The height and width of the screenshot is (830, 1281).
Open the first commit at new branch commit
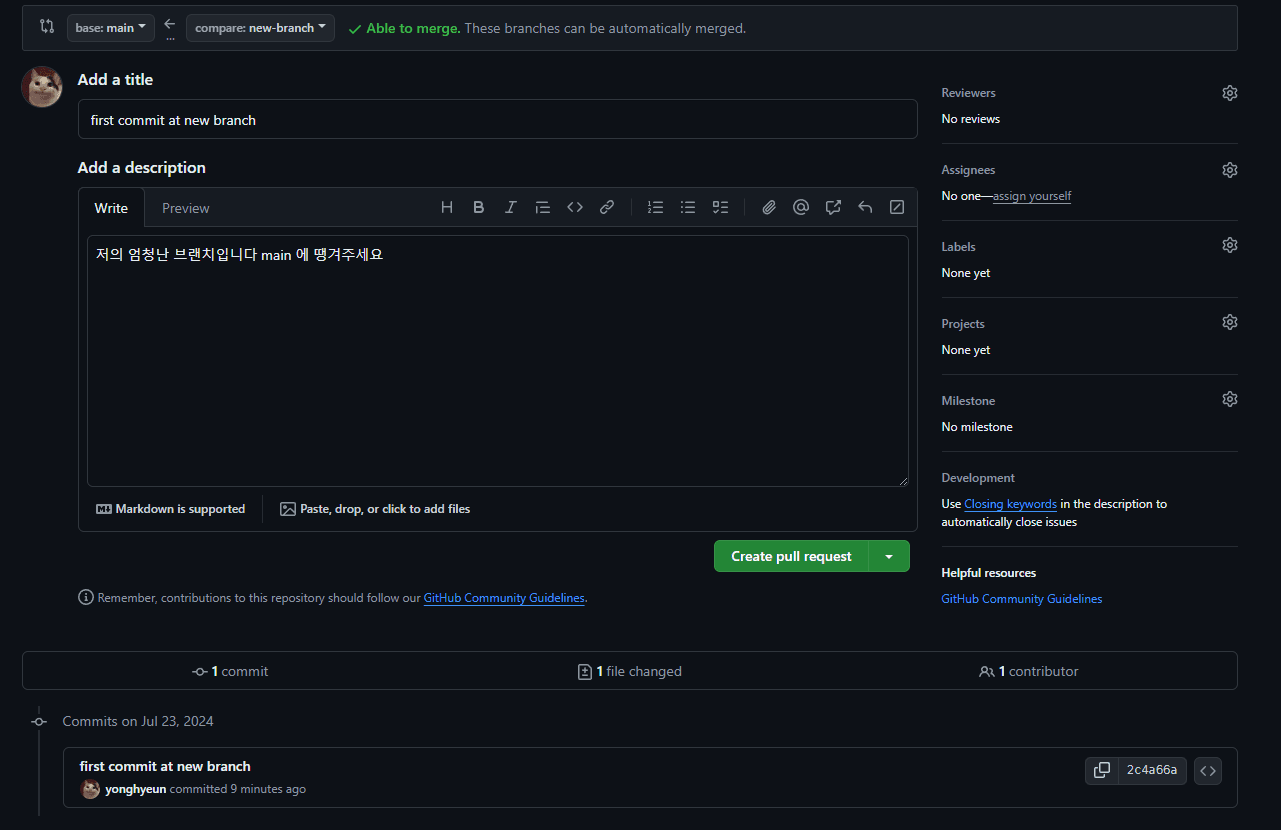coord(165,766)
